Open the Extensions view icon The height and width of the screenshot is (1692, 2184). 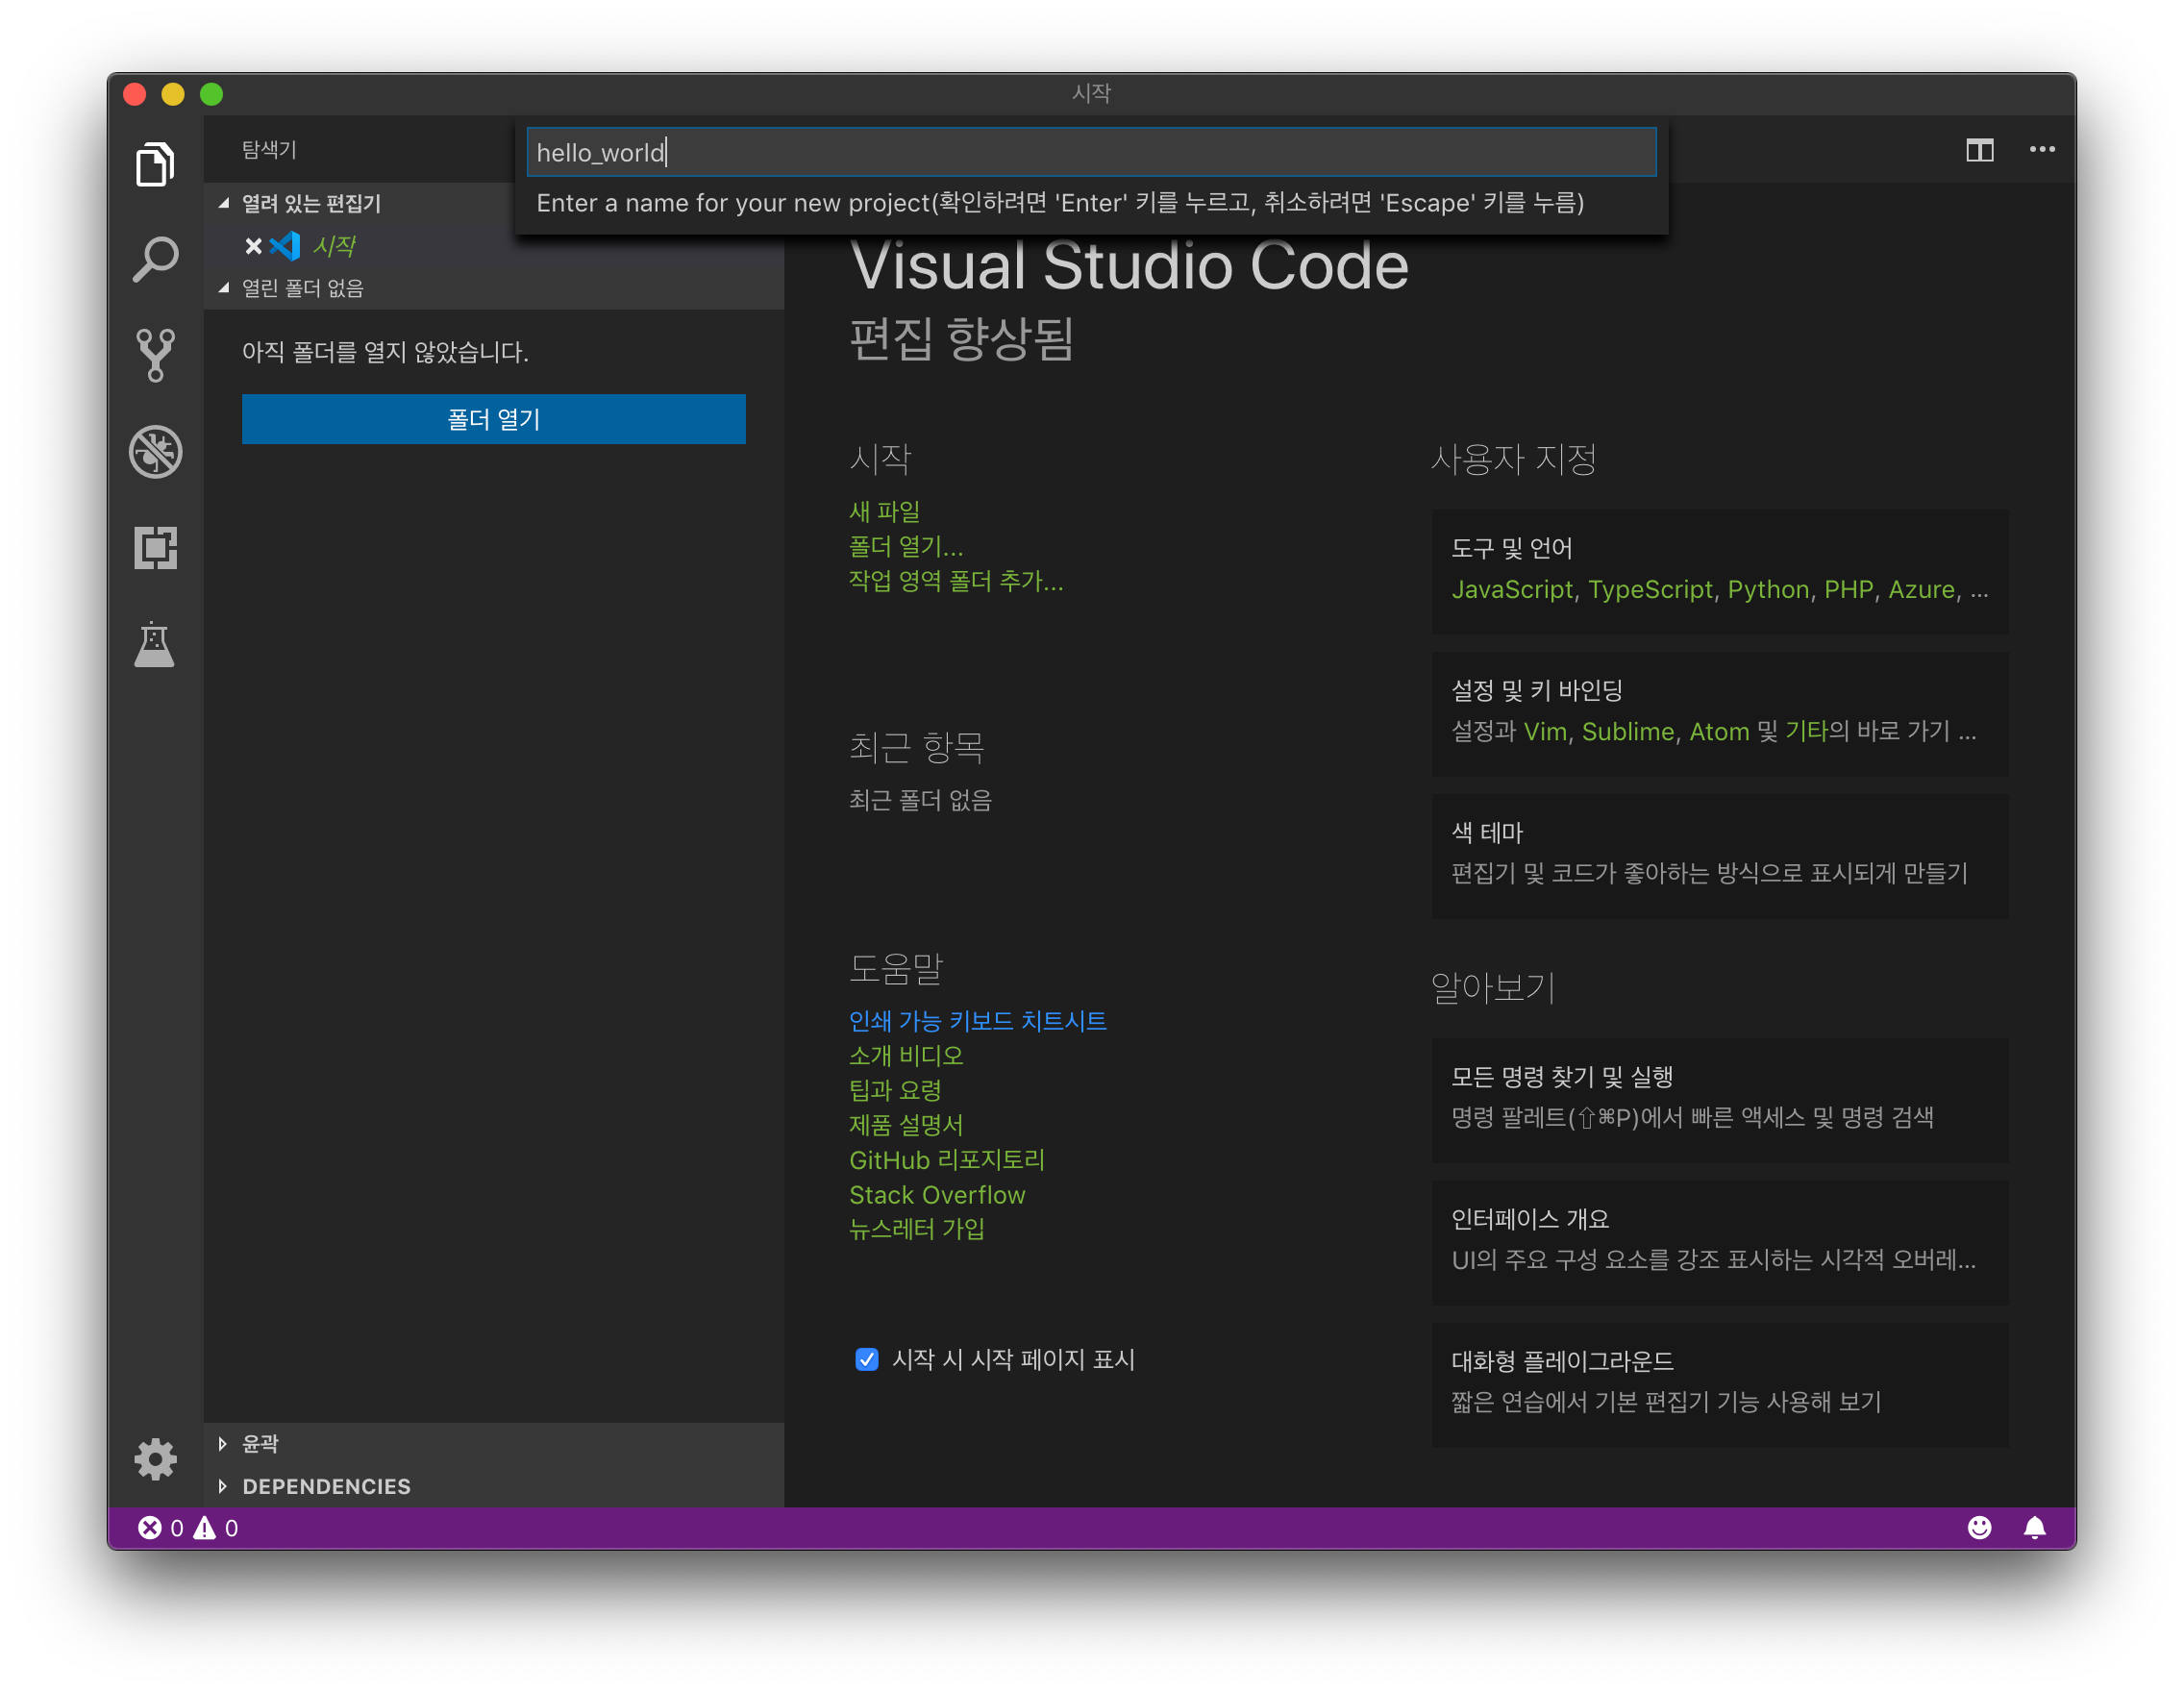155,548
